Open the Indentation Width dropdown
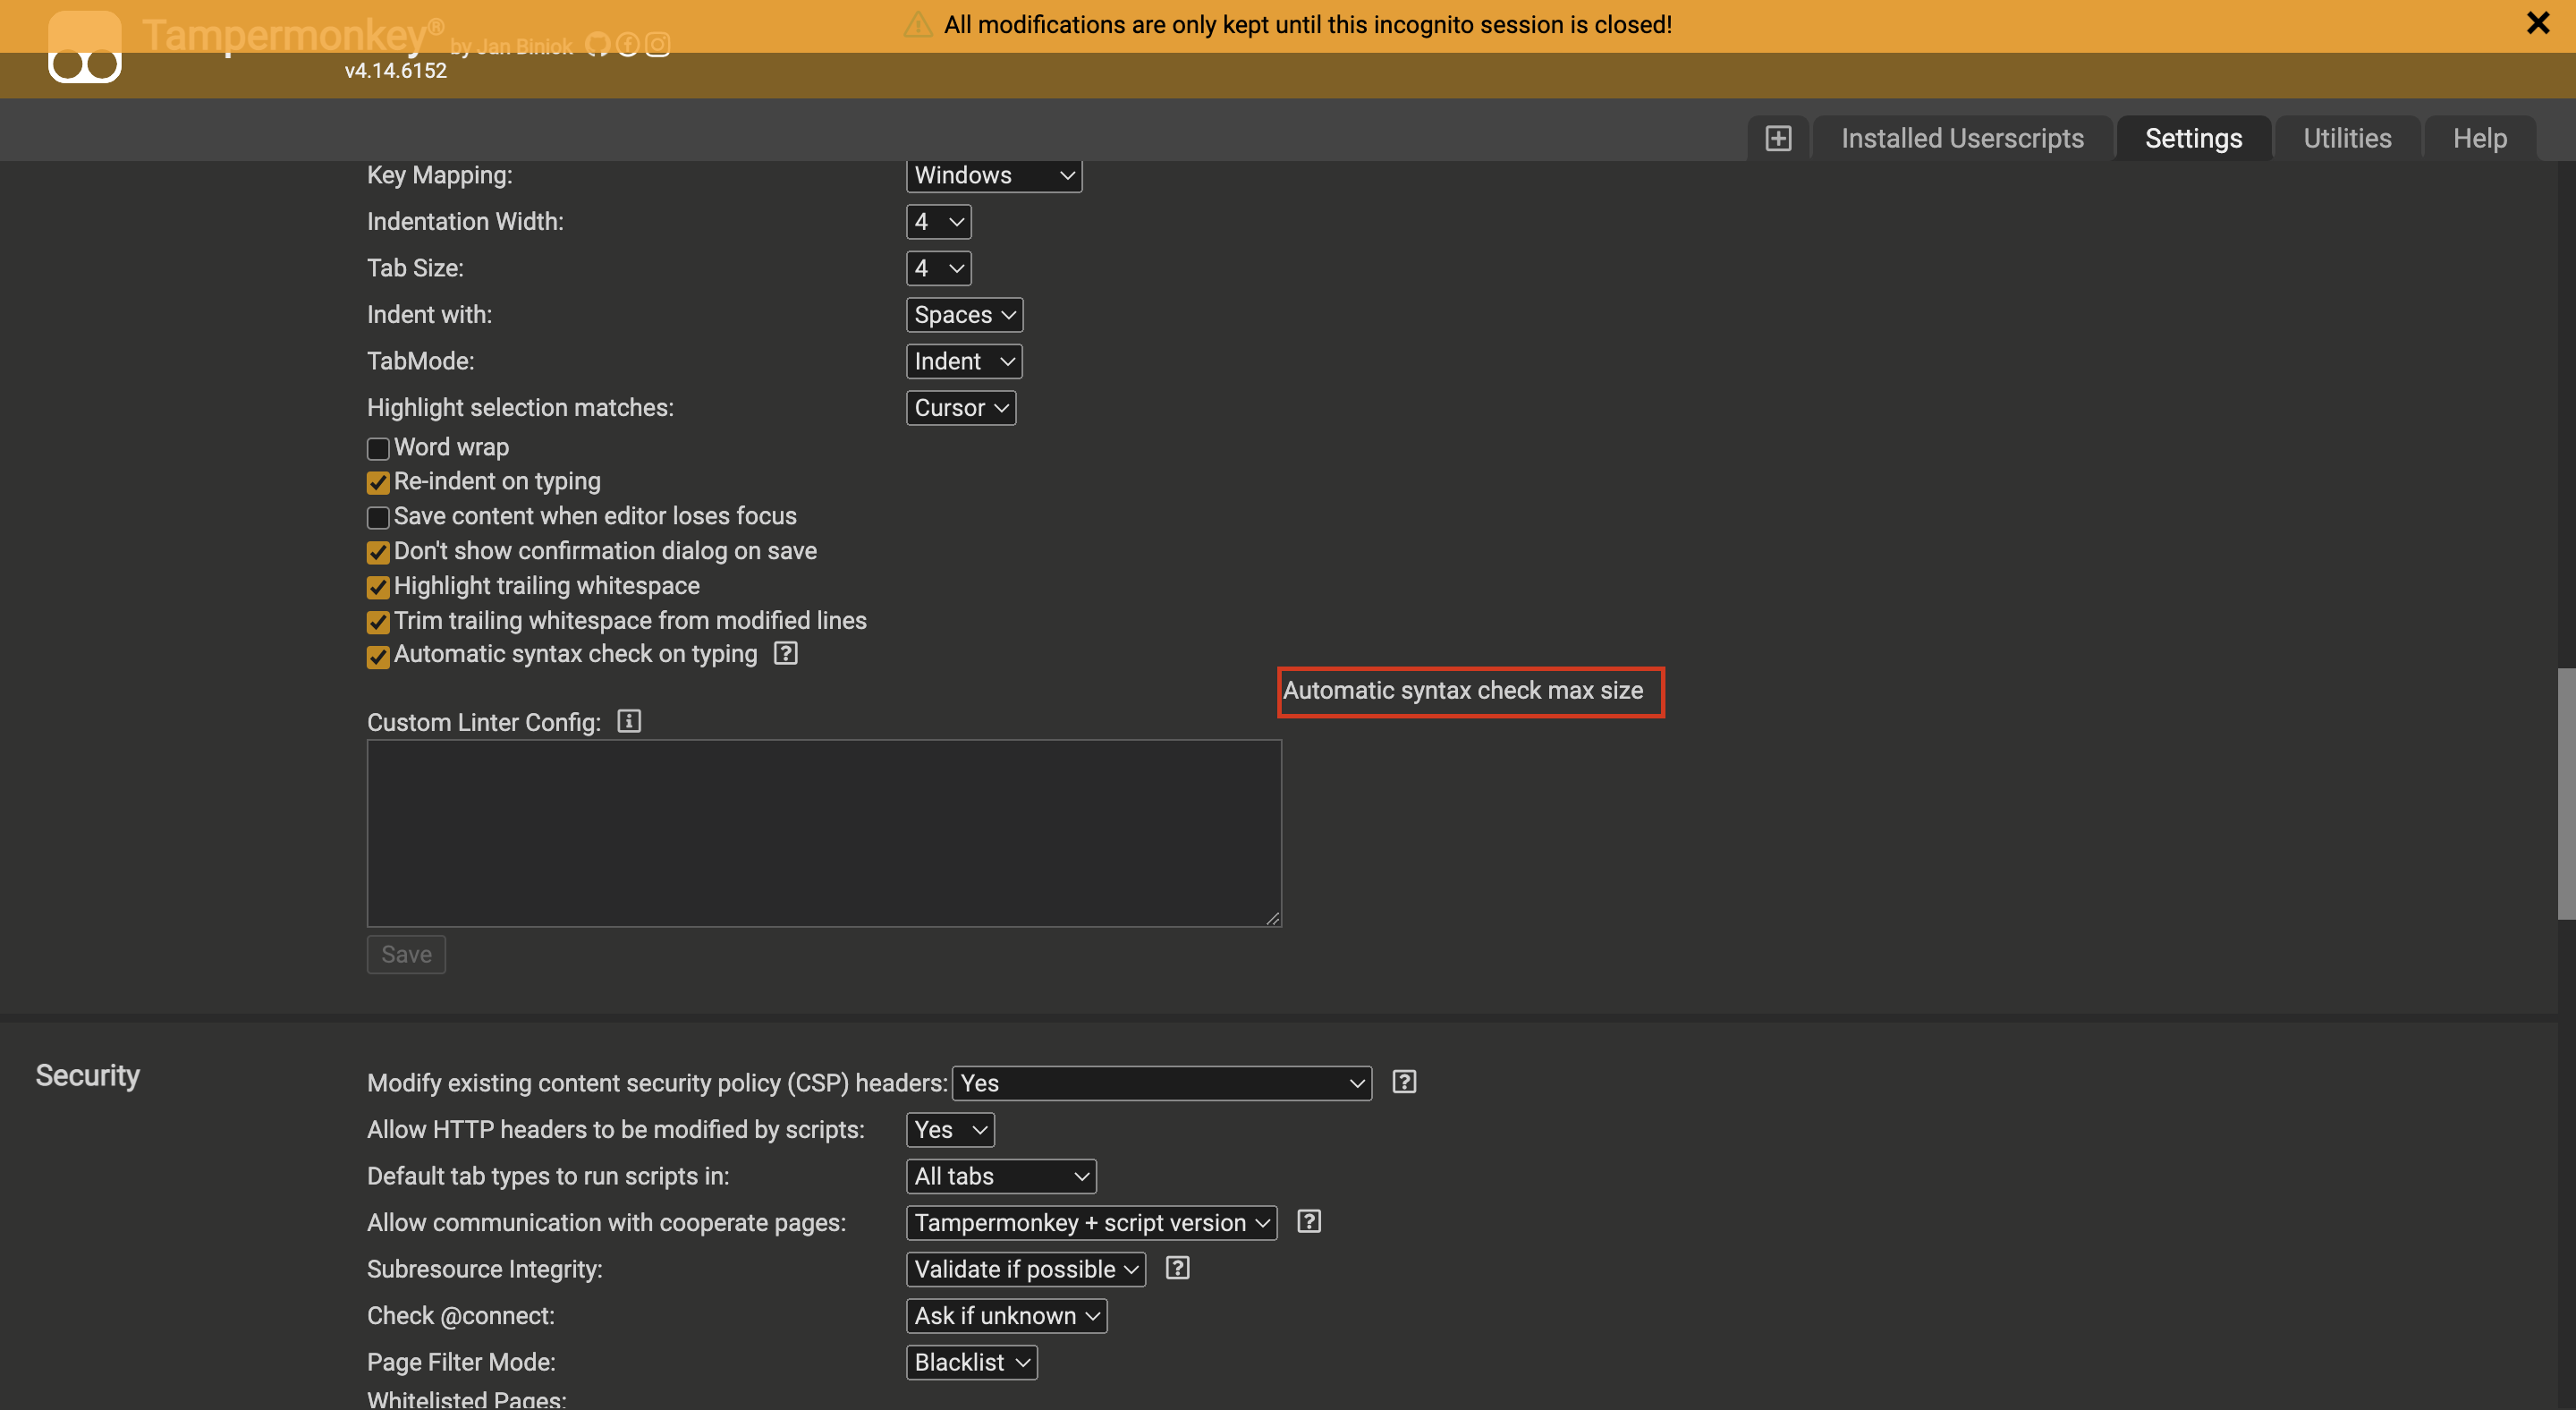The height and width of the screenshot is (1410, 2576). pos(938,221)
